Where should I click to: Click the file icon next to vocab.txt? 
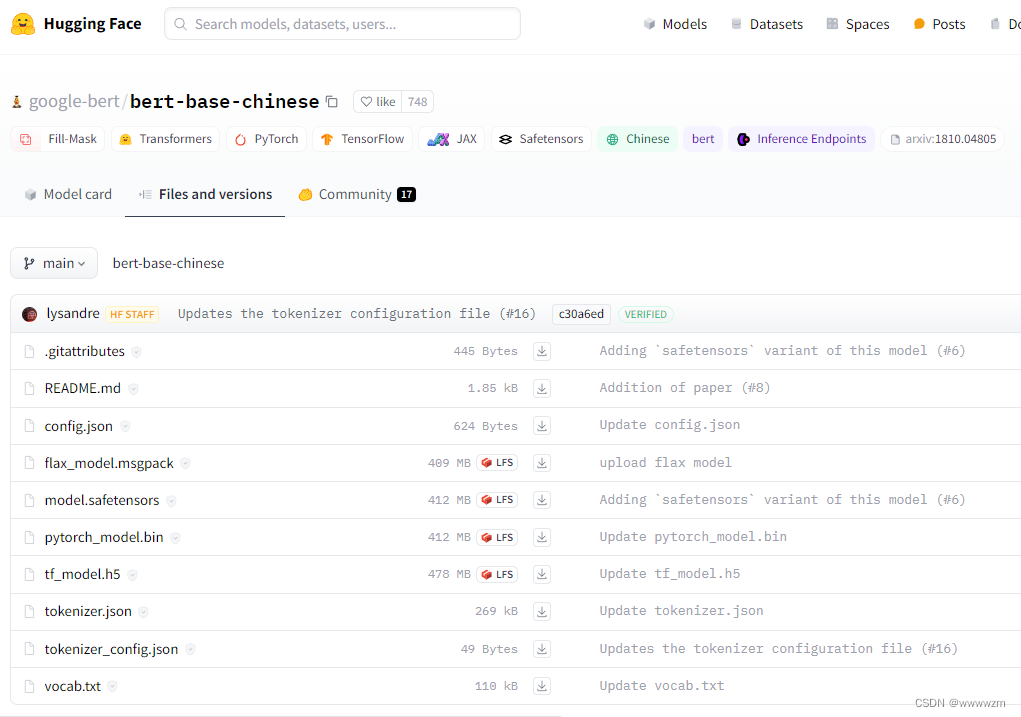pyautogui.click(x=29, y=686)
